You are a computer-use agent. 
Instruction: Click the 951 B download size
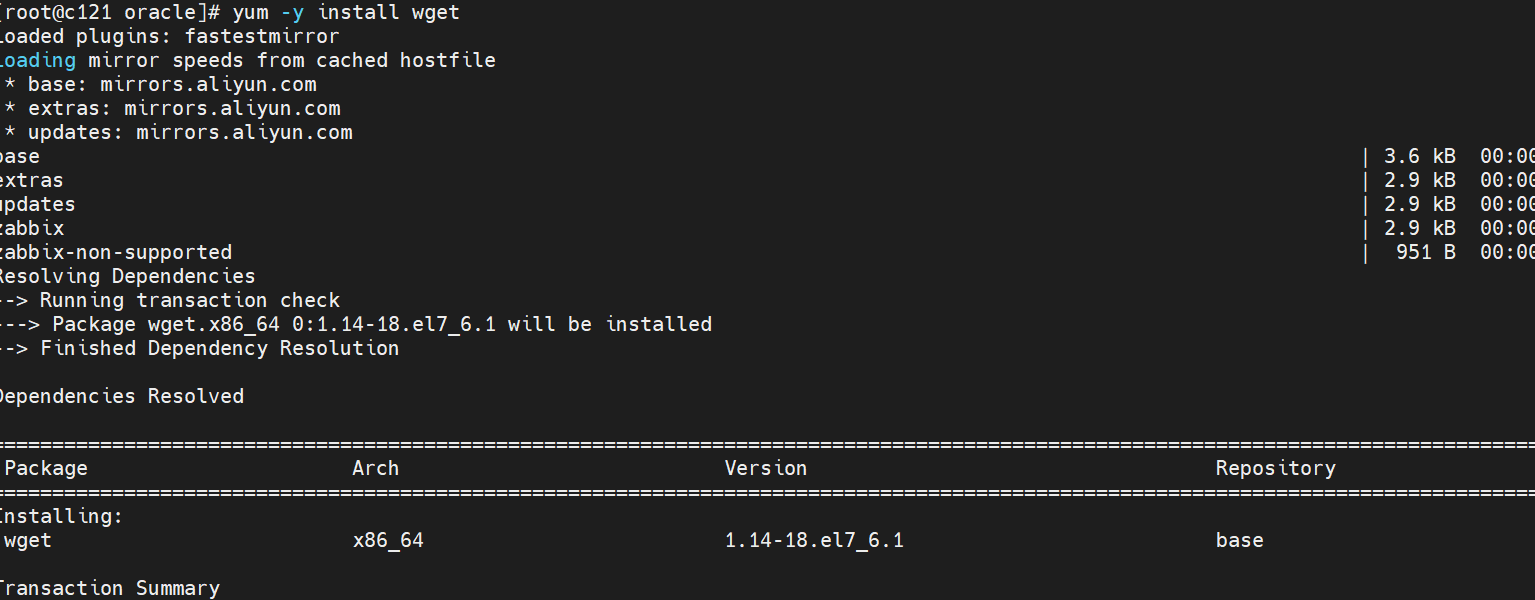coord(1425,253)
